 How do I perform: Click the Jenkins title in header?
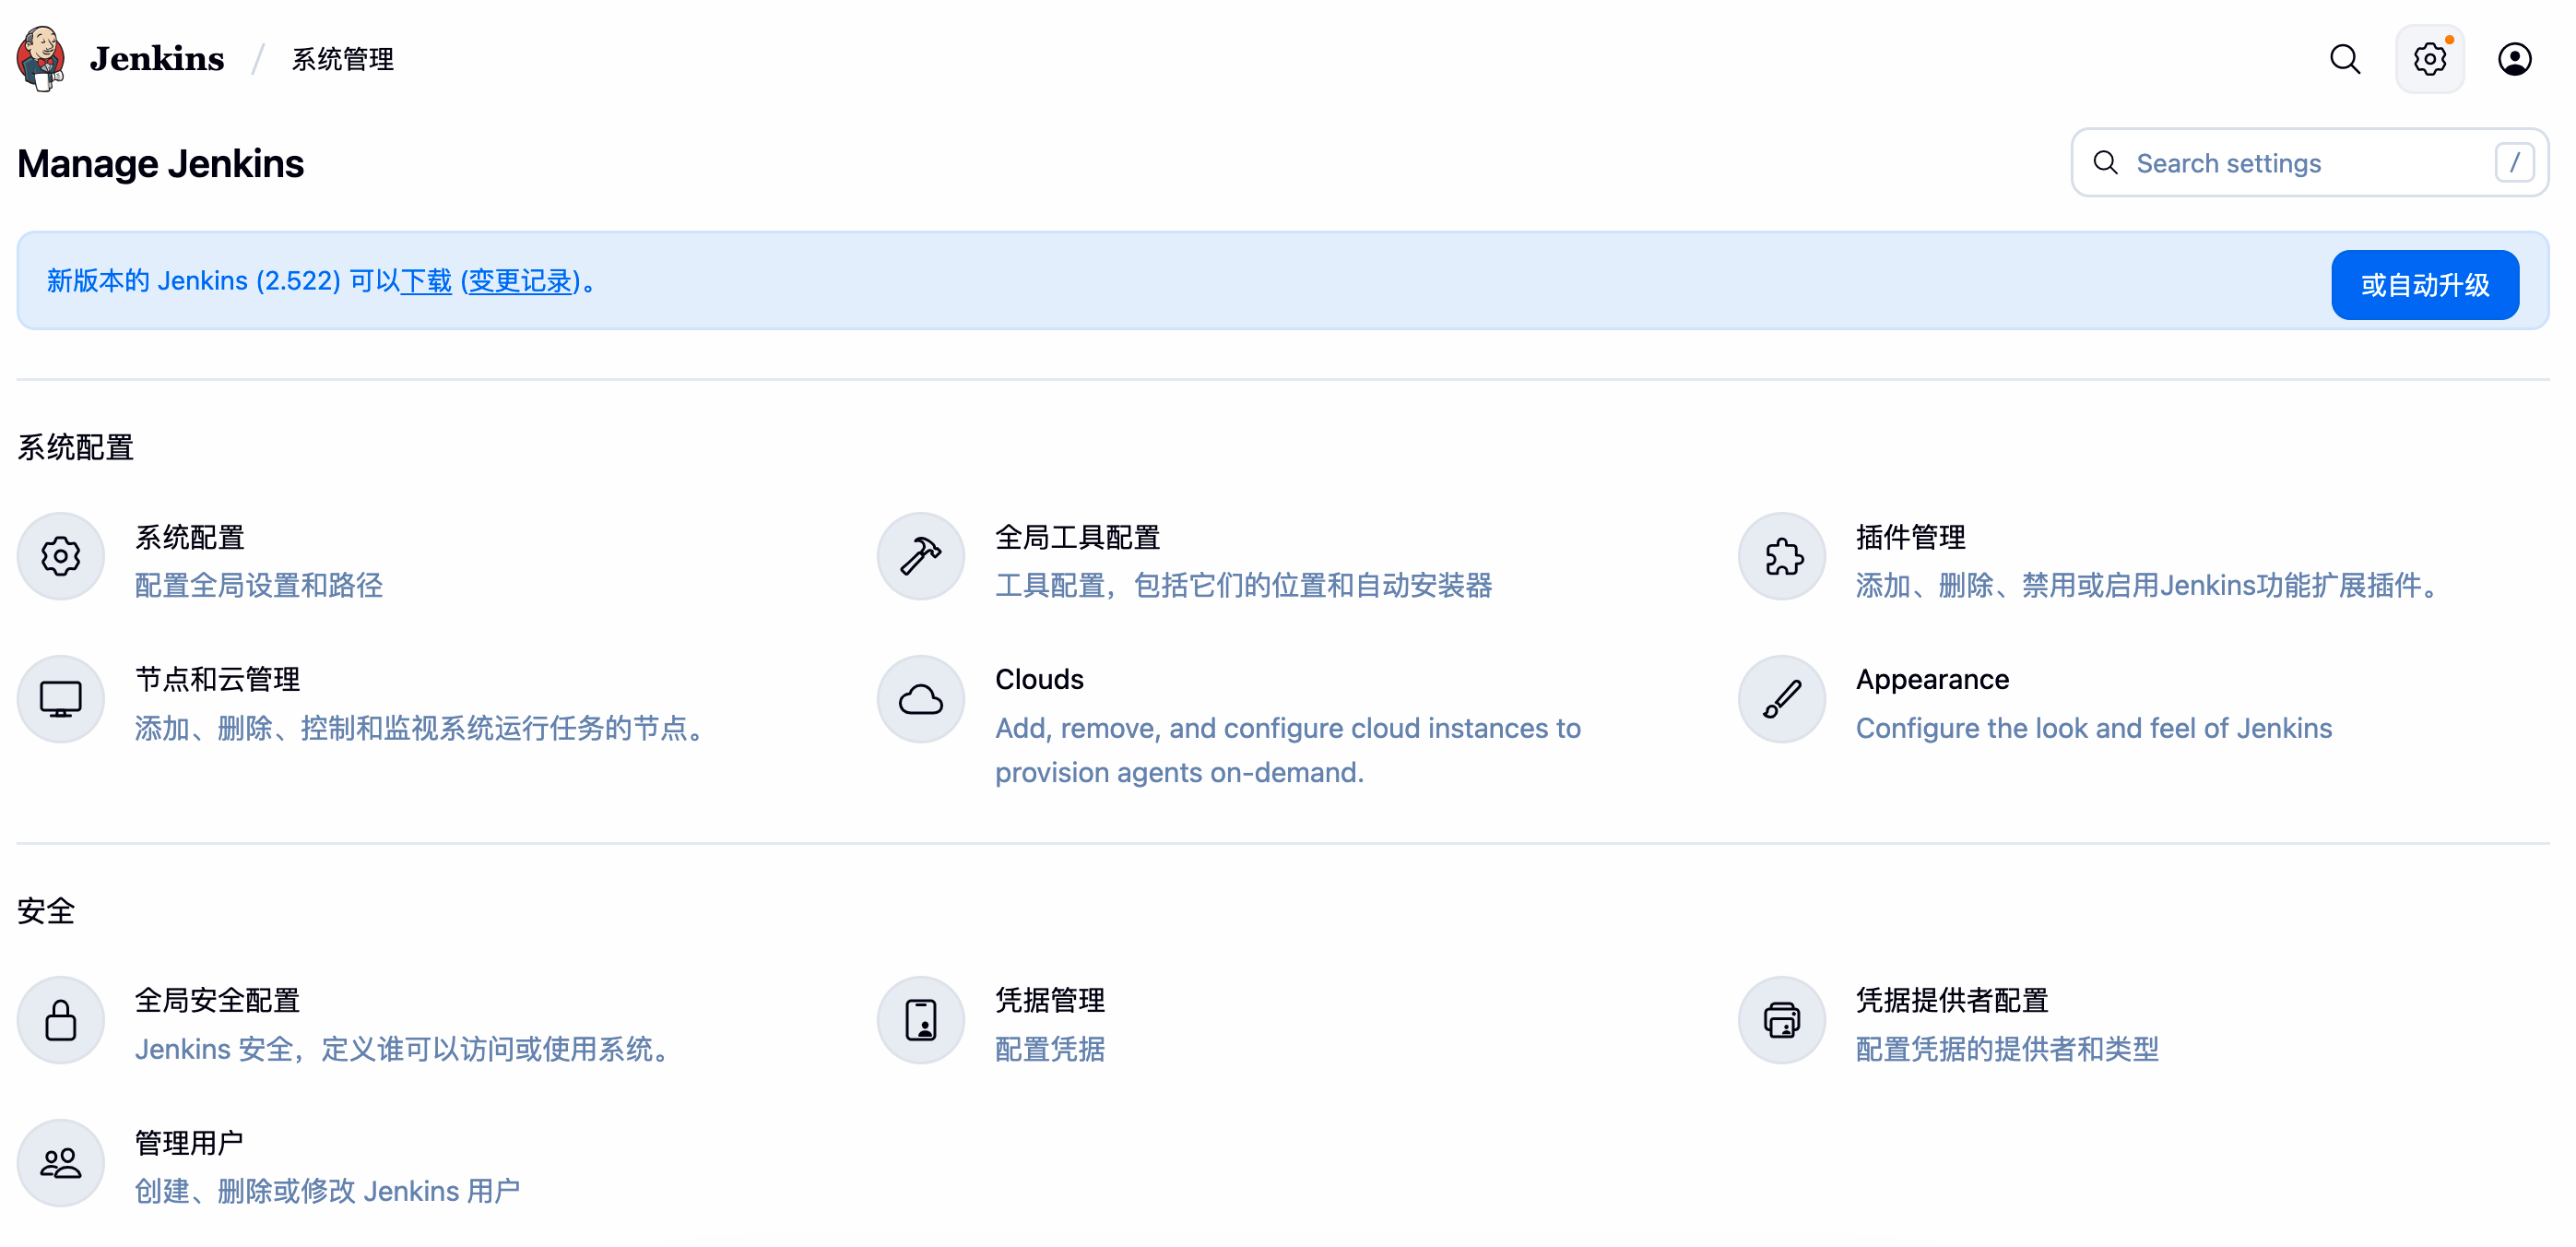pyautogui.click(x=157, y=59)
